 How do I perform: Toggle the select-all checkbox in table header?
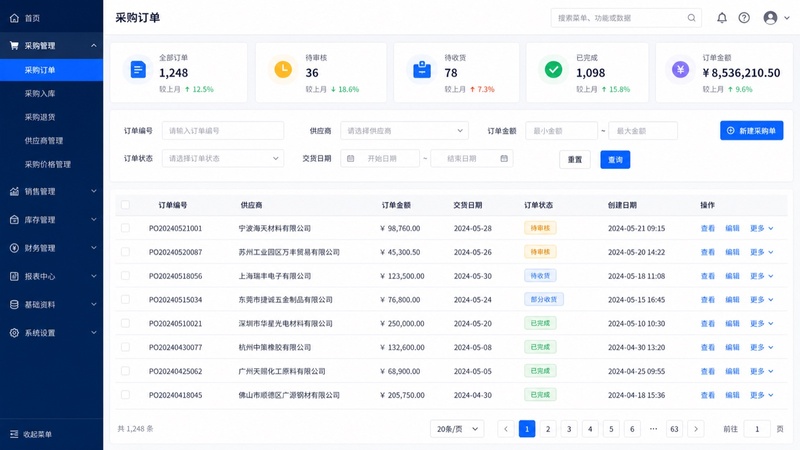point(126,205)
